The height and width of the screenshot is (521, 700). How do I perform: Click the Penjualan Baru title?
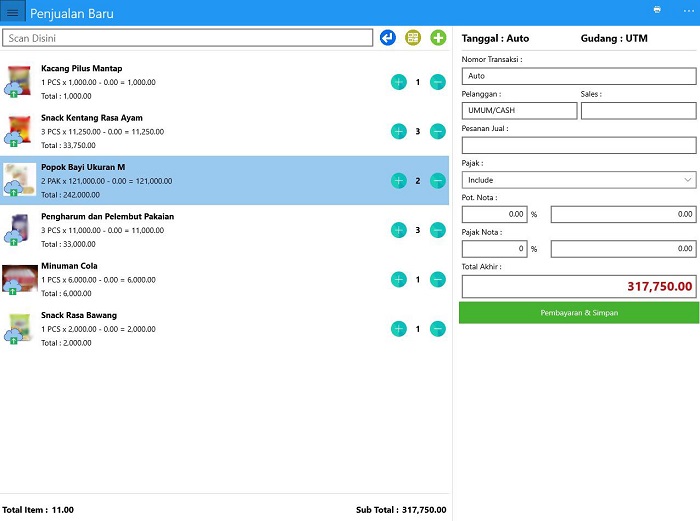tap(72, 14)
